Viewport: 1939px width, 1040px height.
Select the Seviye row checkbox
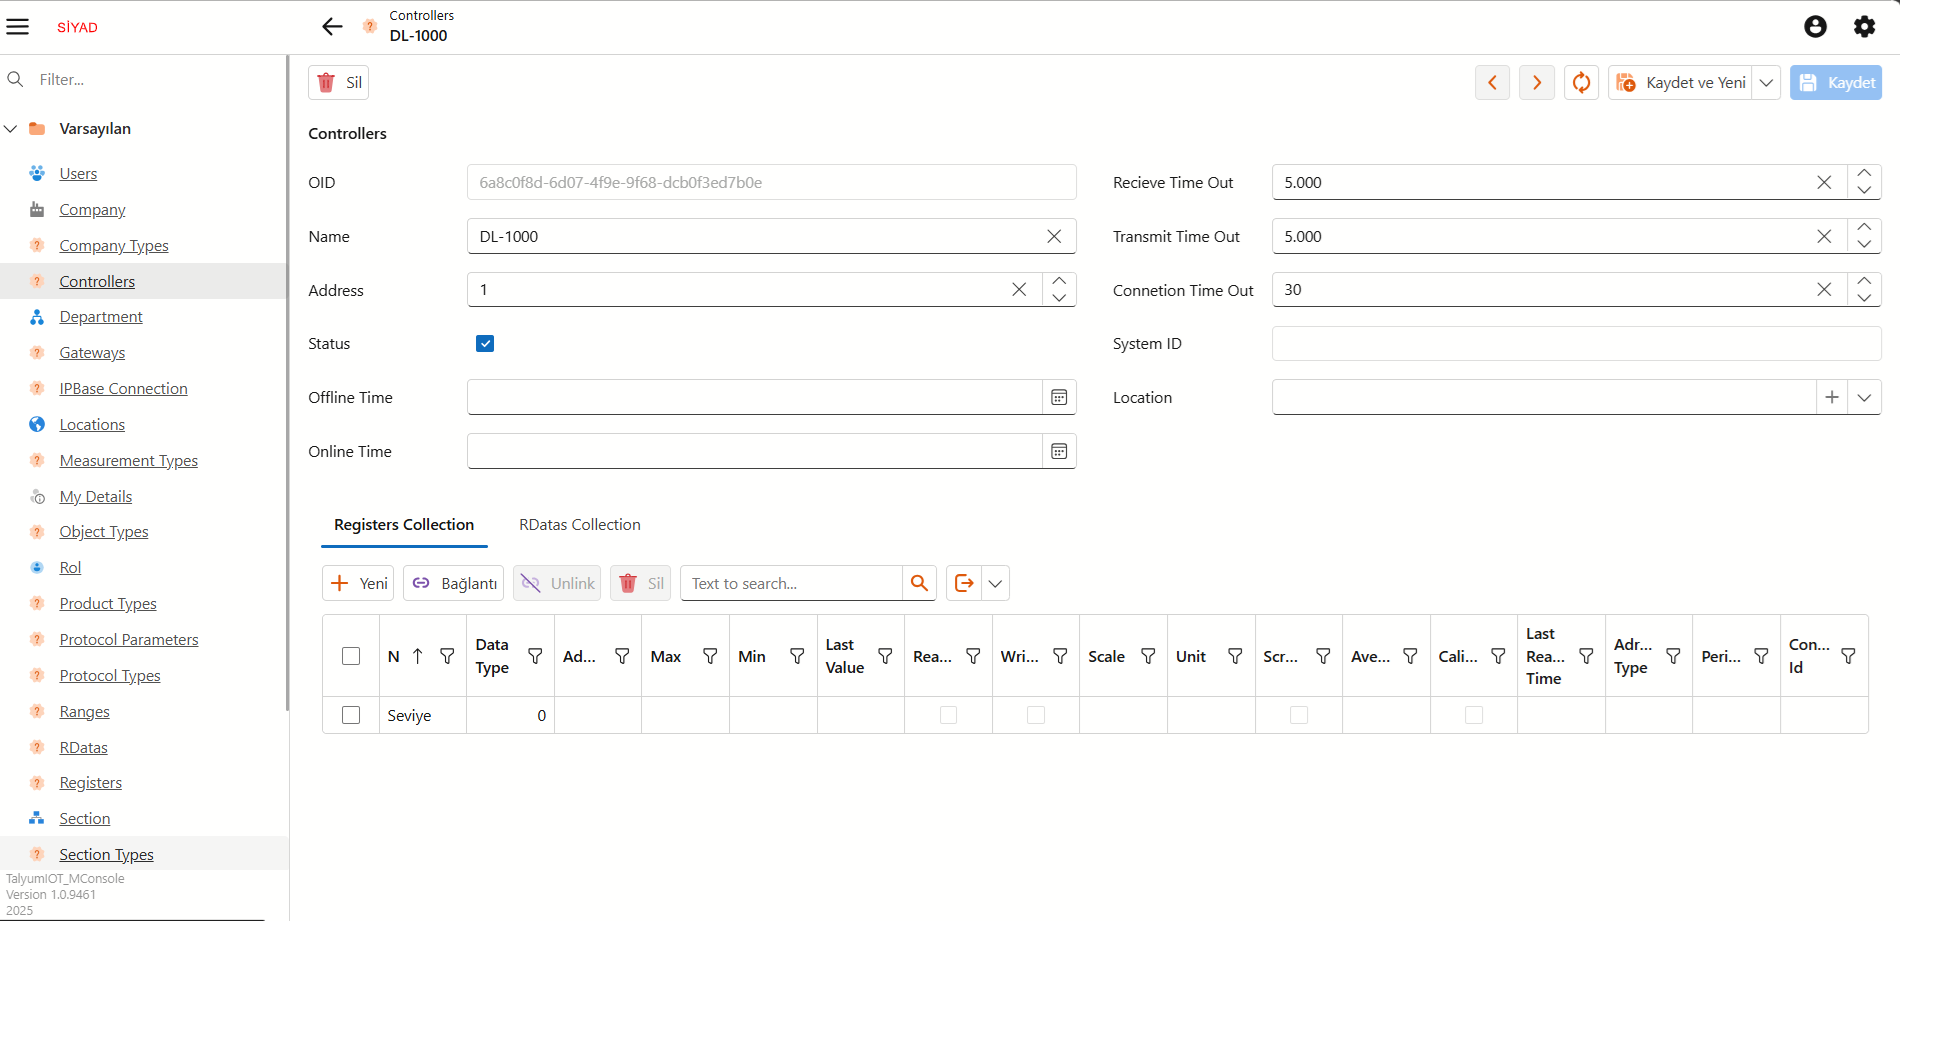click(x=351, y=716)
